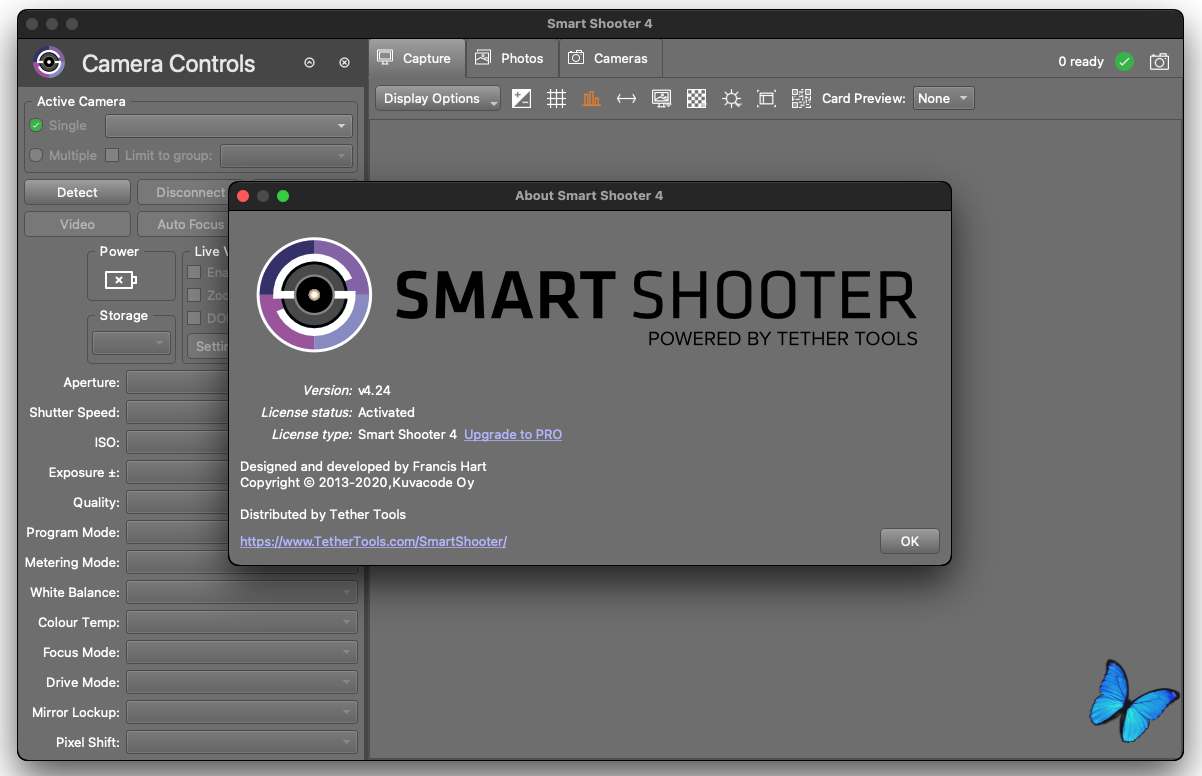Click the collapse icon in Camera Controls header

click(x=310, y=63)
